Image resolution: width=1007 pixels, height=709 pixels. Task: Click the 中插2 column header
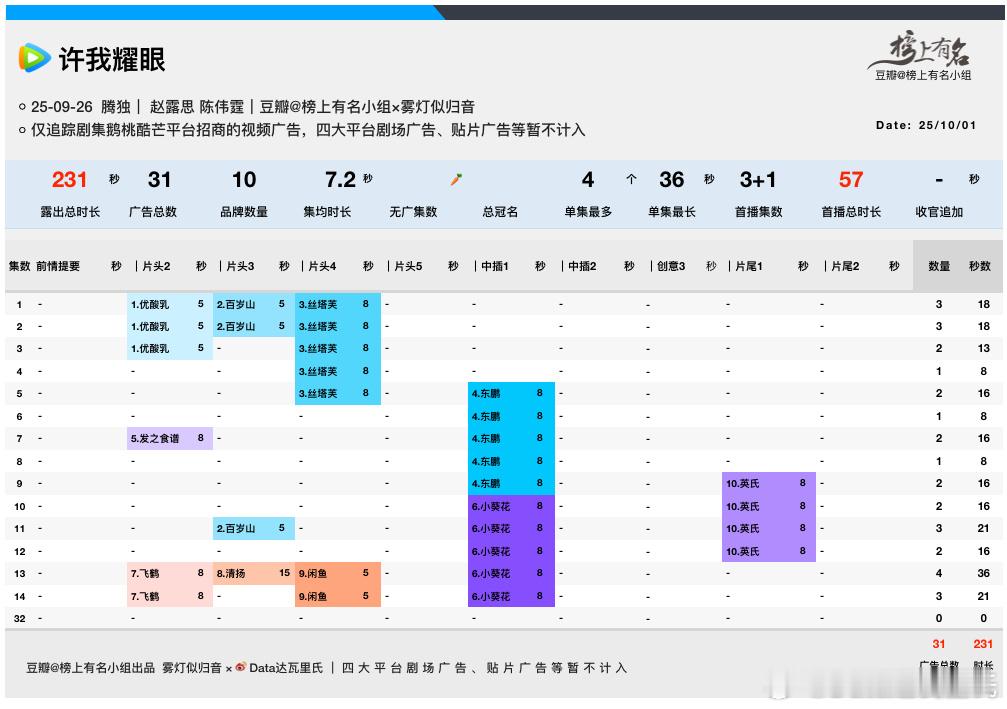pyautogui.click(x=582, y=266)
